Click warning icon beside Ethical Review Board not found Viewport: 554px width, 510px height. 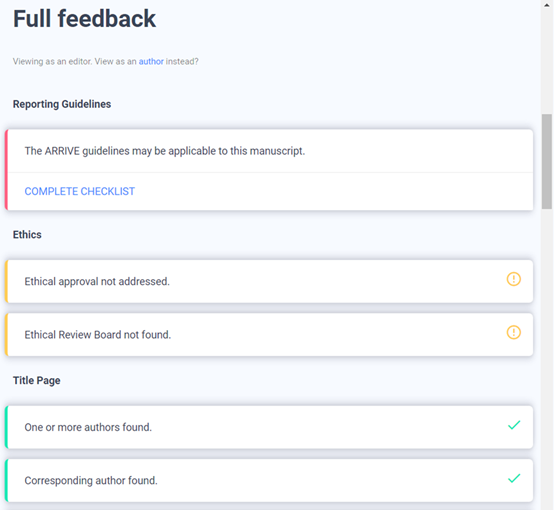tap(513, 332)
